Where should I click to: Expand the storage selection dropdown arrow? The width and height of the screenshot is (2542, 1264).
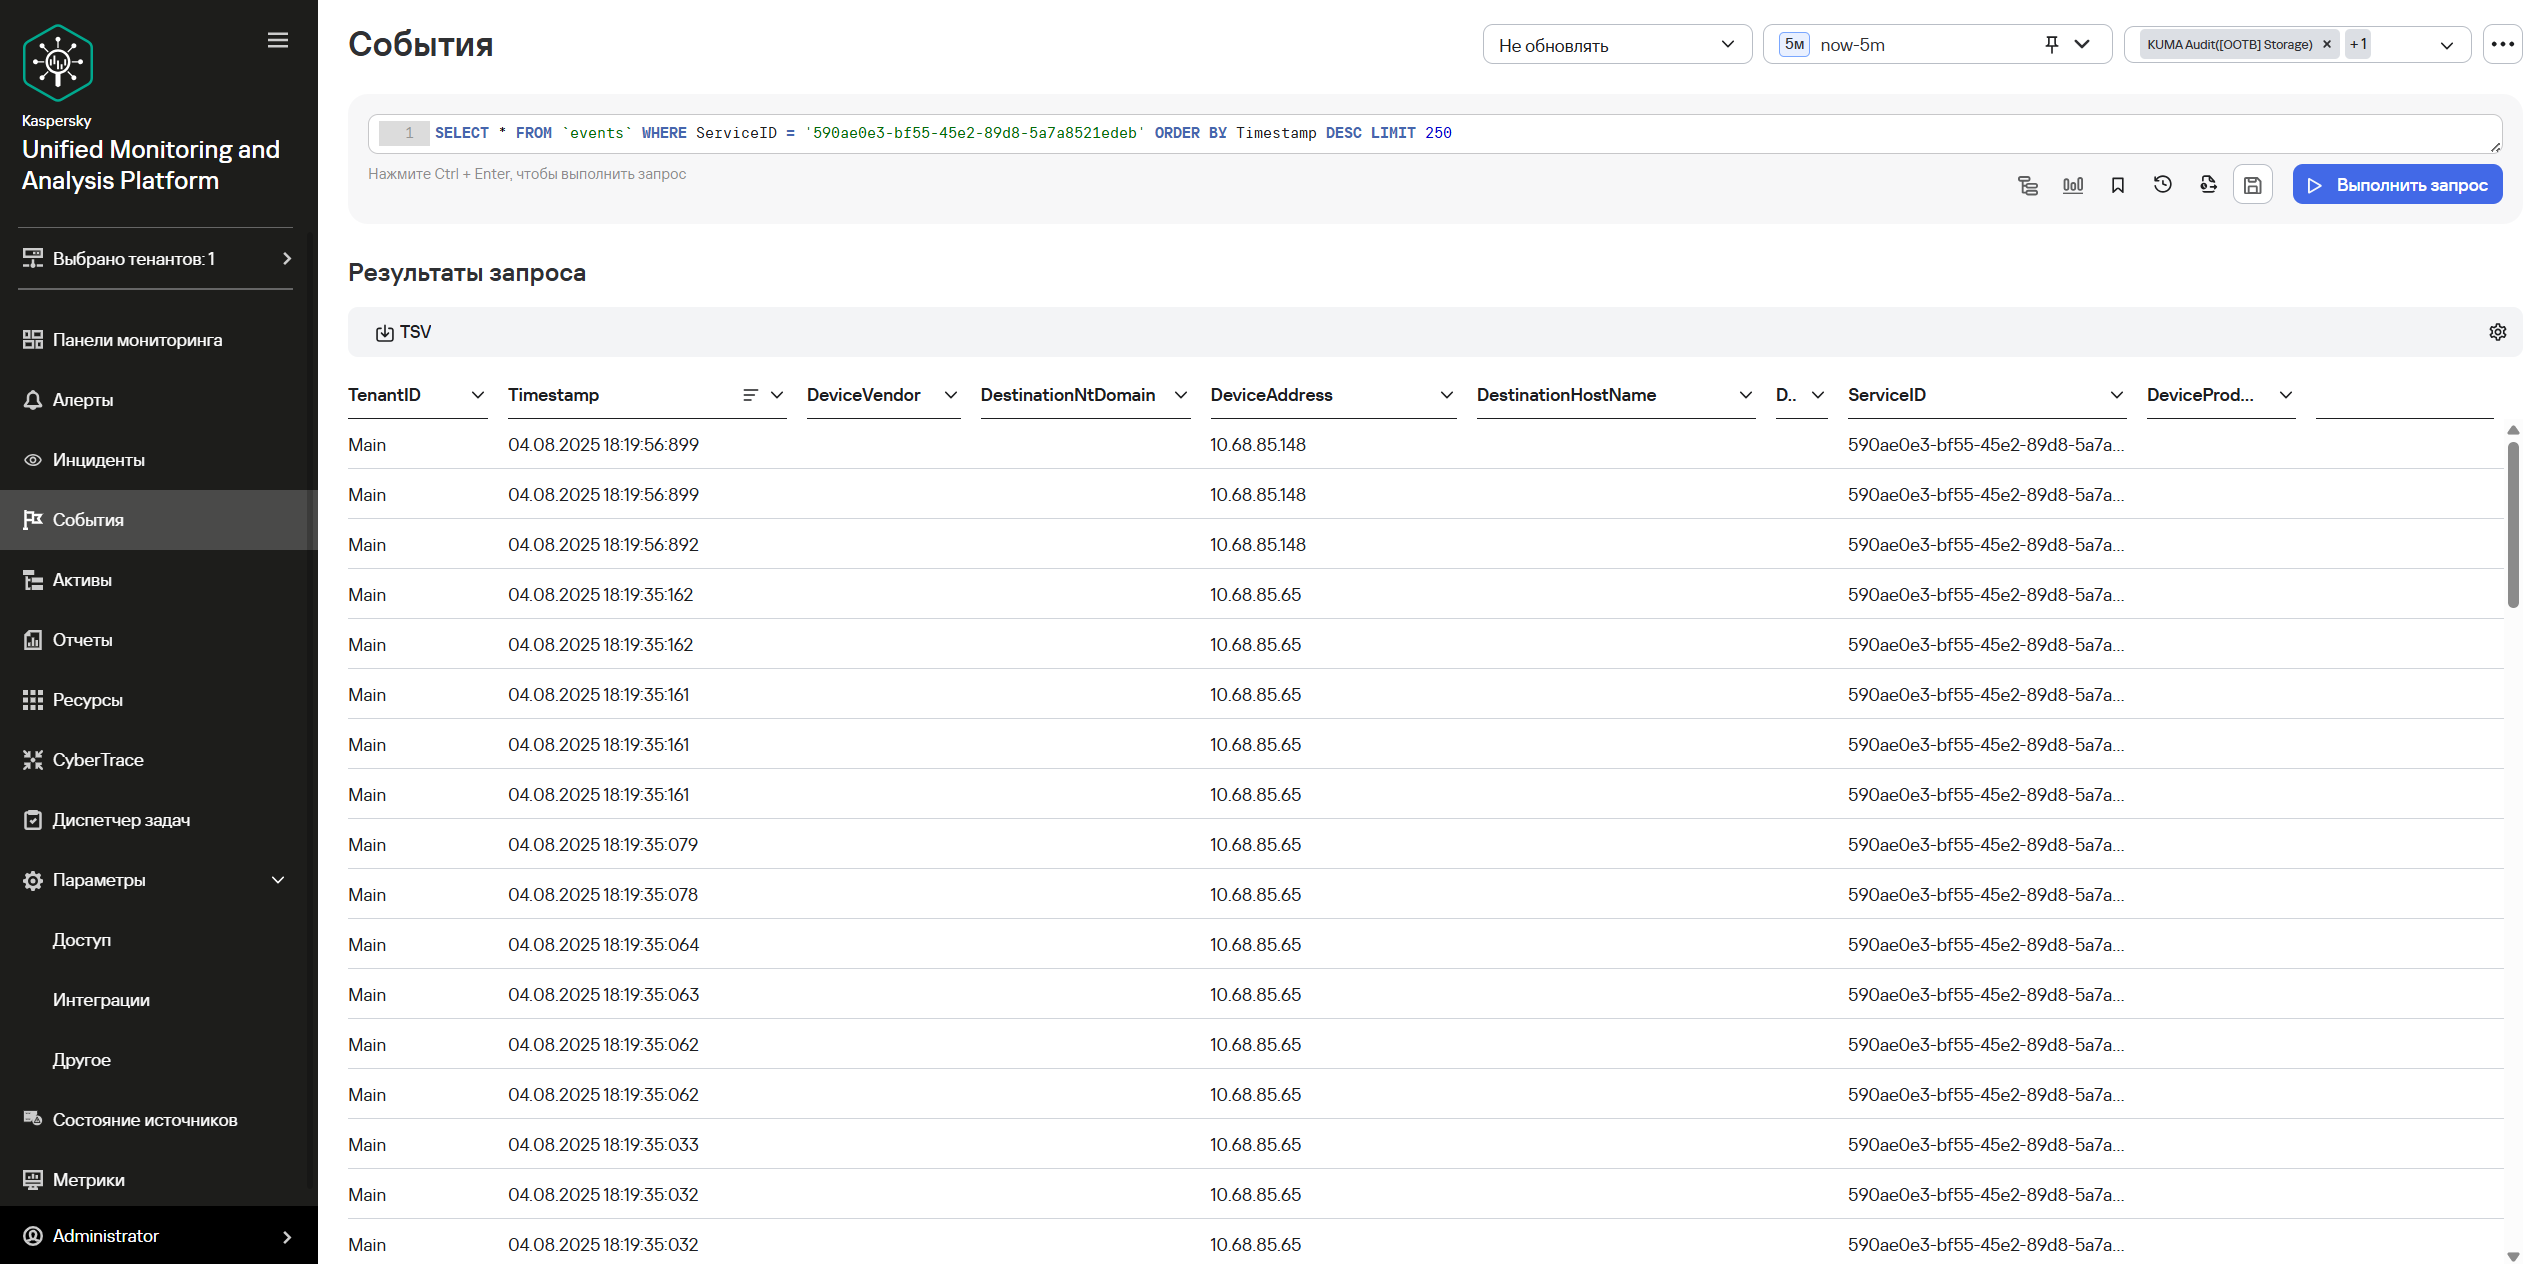[2447, 45]
